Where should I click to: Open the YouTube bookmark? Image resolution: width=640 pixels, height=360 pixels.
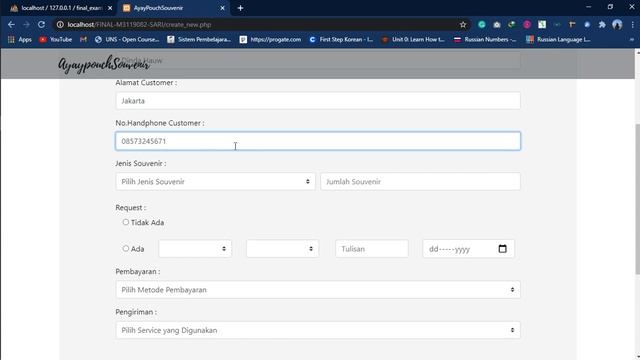[56, 40]
